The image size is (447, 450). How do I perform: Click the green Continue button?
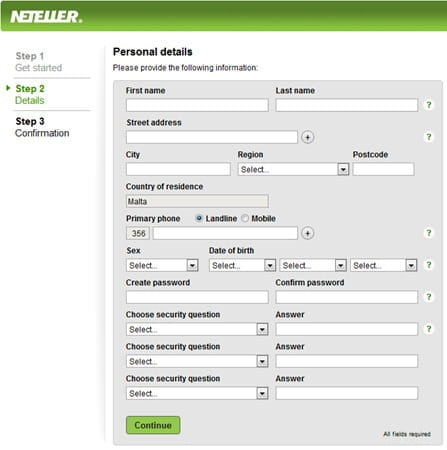[153, 425]
